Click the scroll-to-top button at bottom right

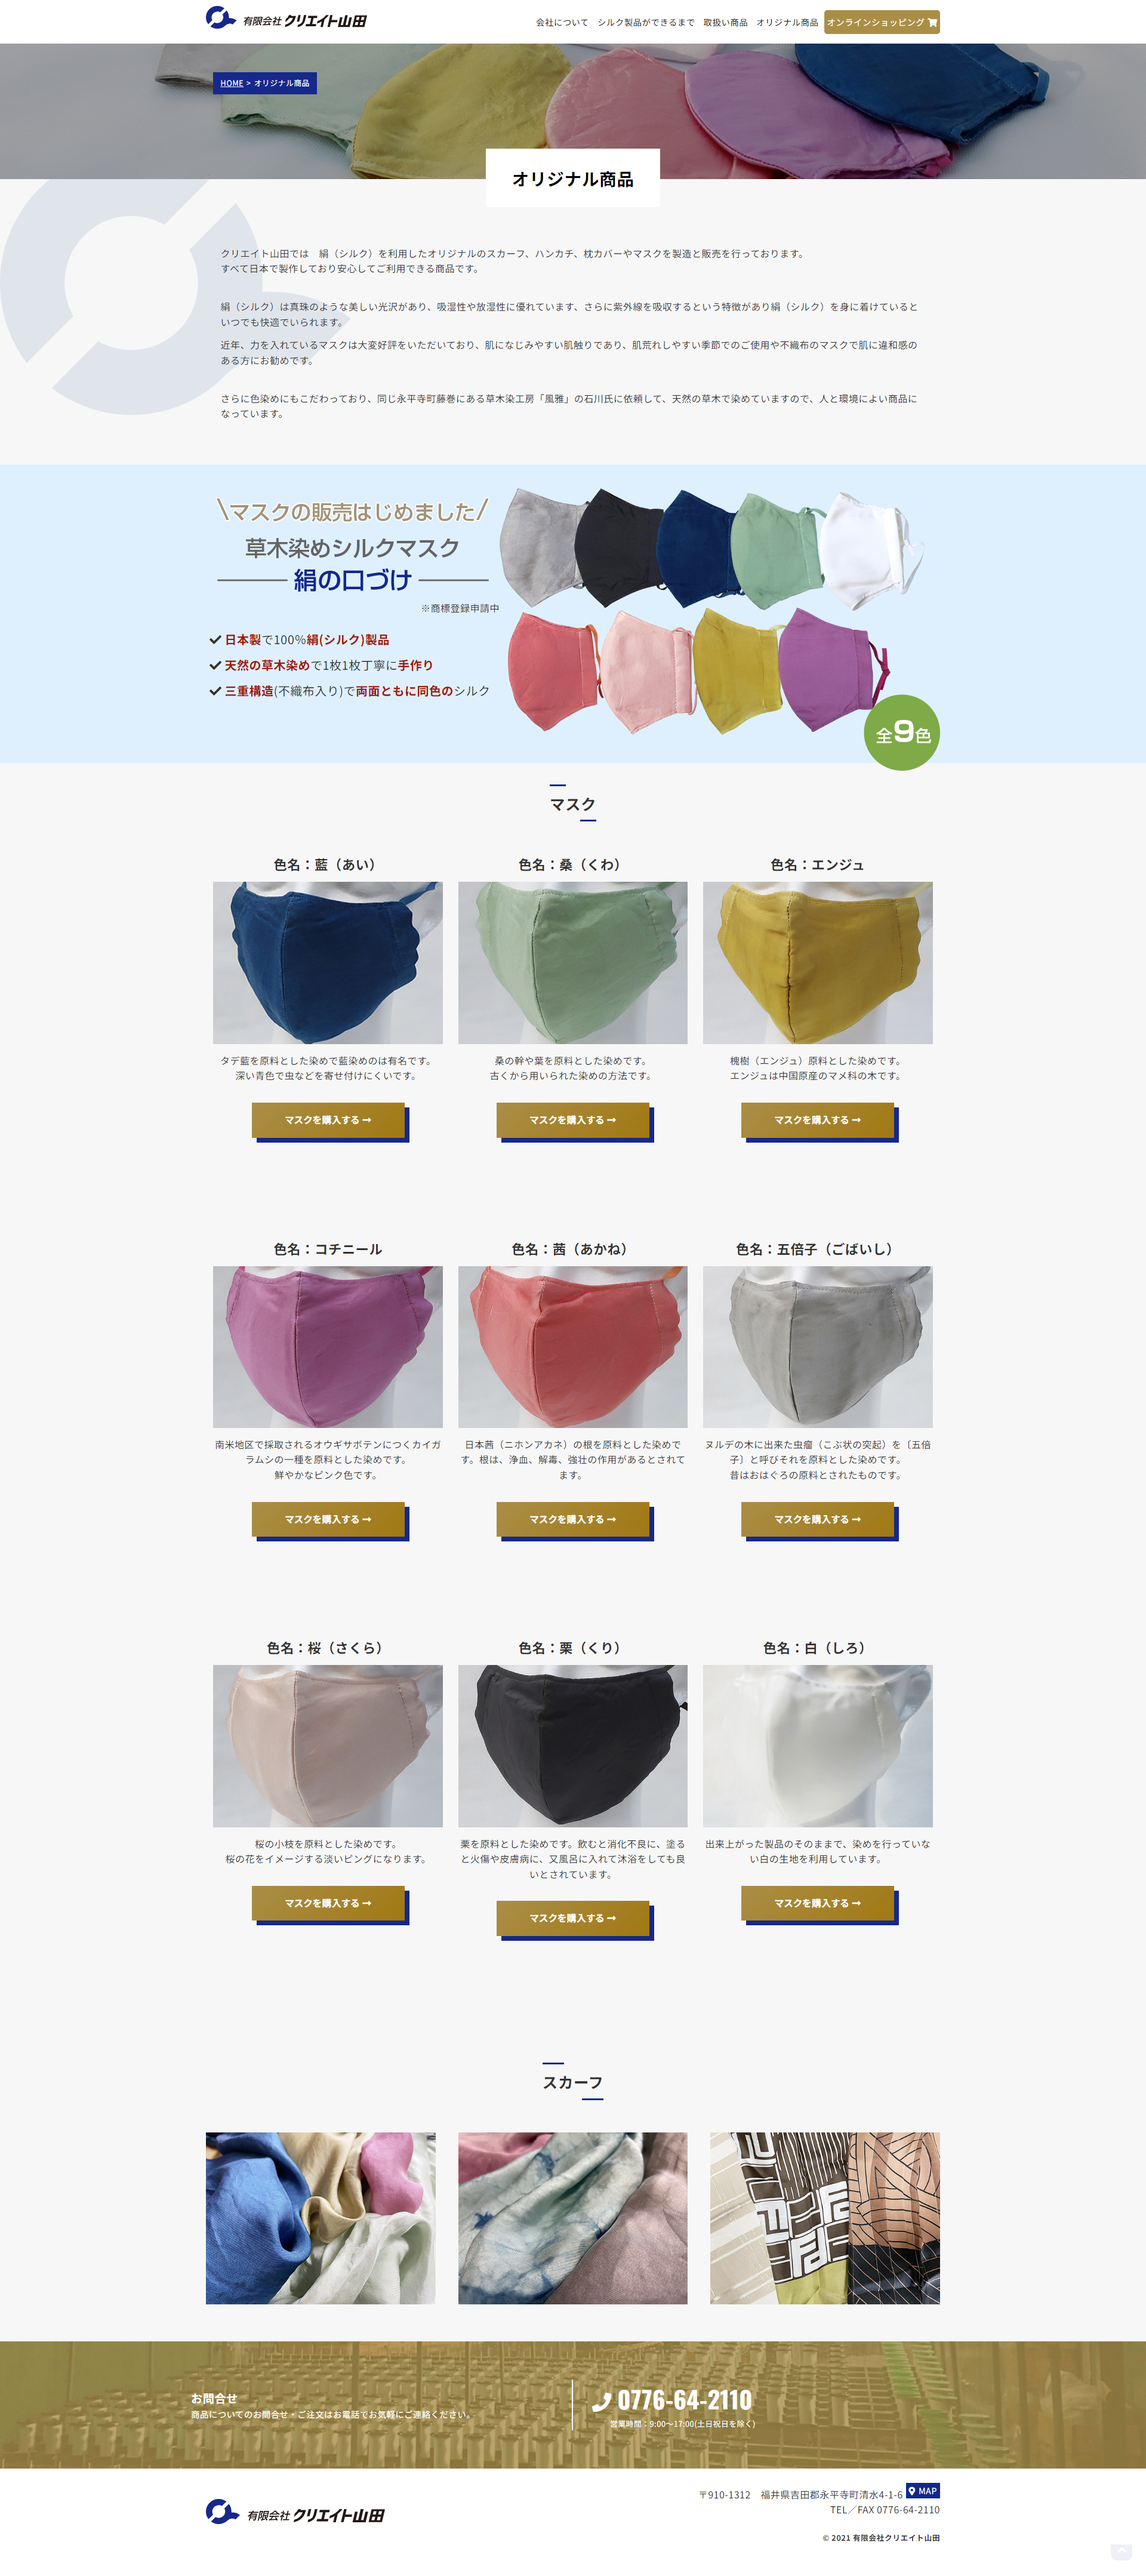pos(1121,2551)
